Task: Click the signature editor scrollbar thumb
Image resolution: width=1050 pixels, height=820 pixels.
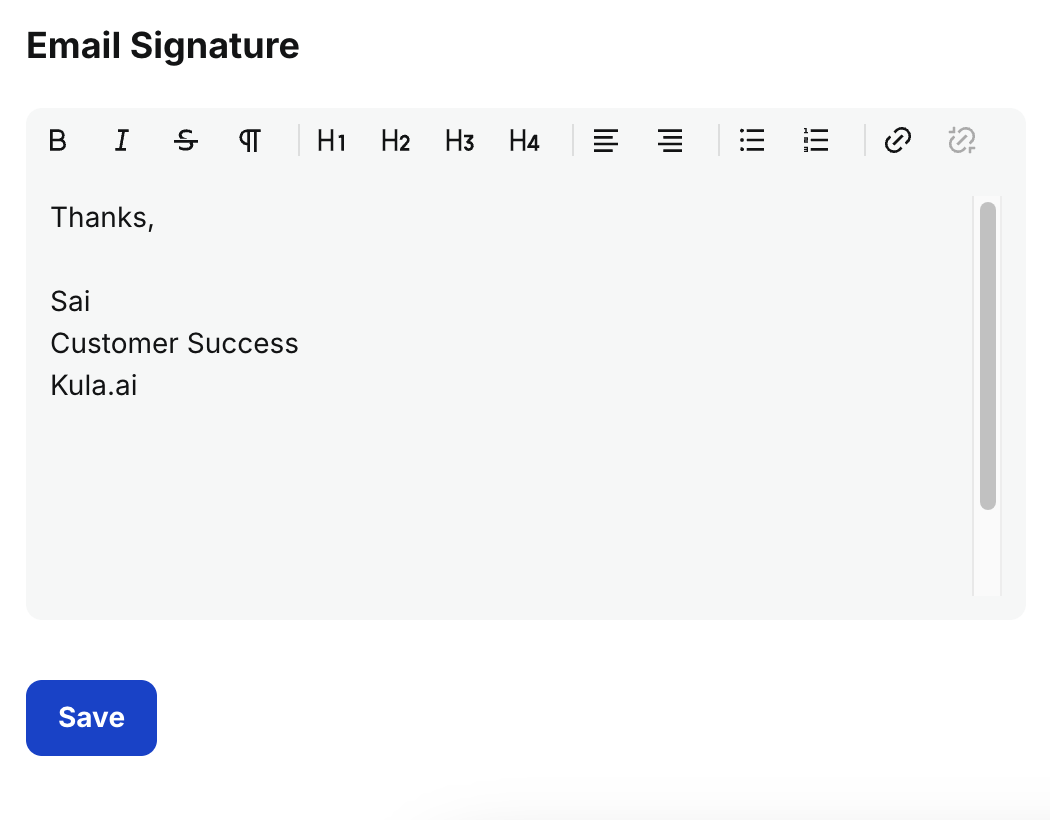Action: (x=987, y=355)
